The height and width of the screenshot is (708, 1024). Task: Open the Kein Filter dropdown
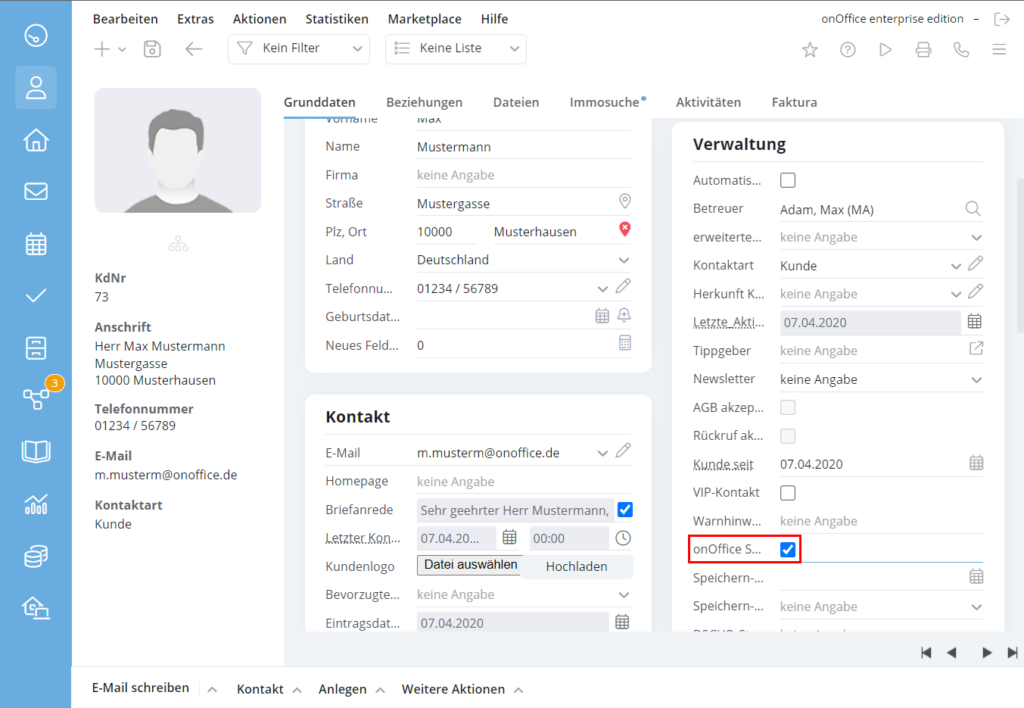click(298, 47)
